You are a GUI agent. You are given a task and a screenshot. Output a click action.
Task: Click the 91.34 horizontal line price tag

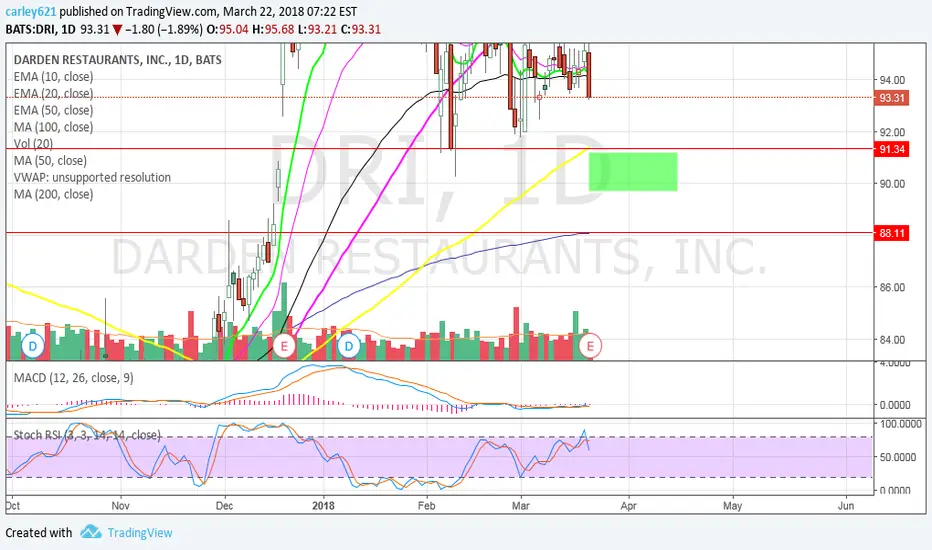click(x=892, y=149)
